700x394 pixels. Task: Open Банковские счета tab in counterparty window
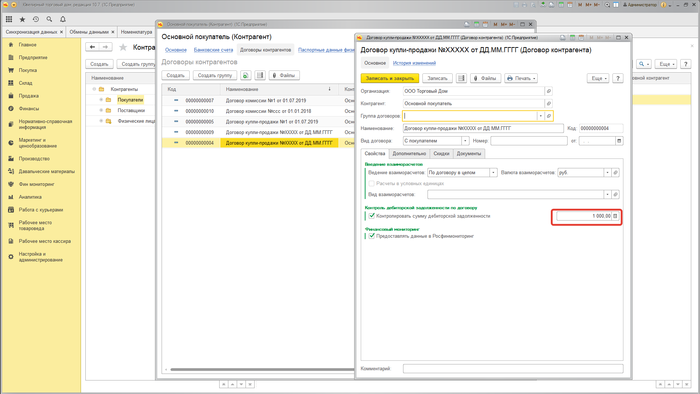pos(213,50)
